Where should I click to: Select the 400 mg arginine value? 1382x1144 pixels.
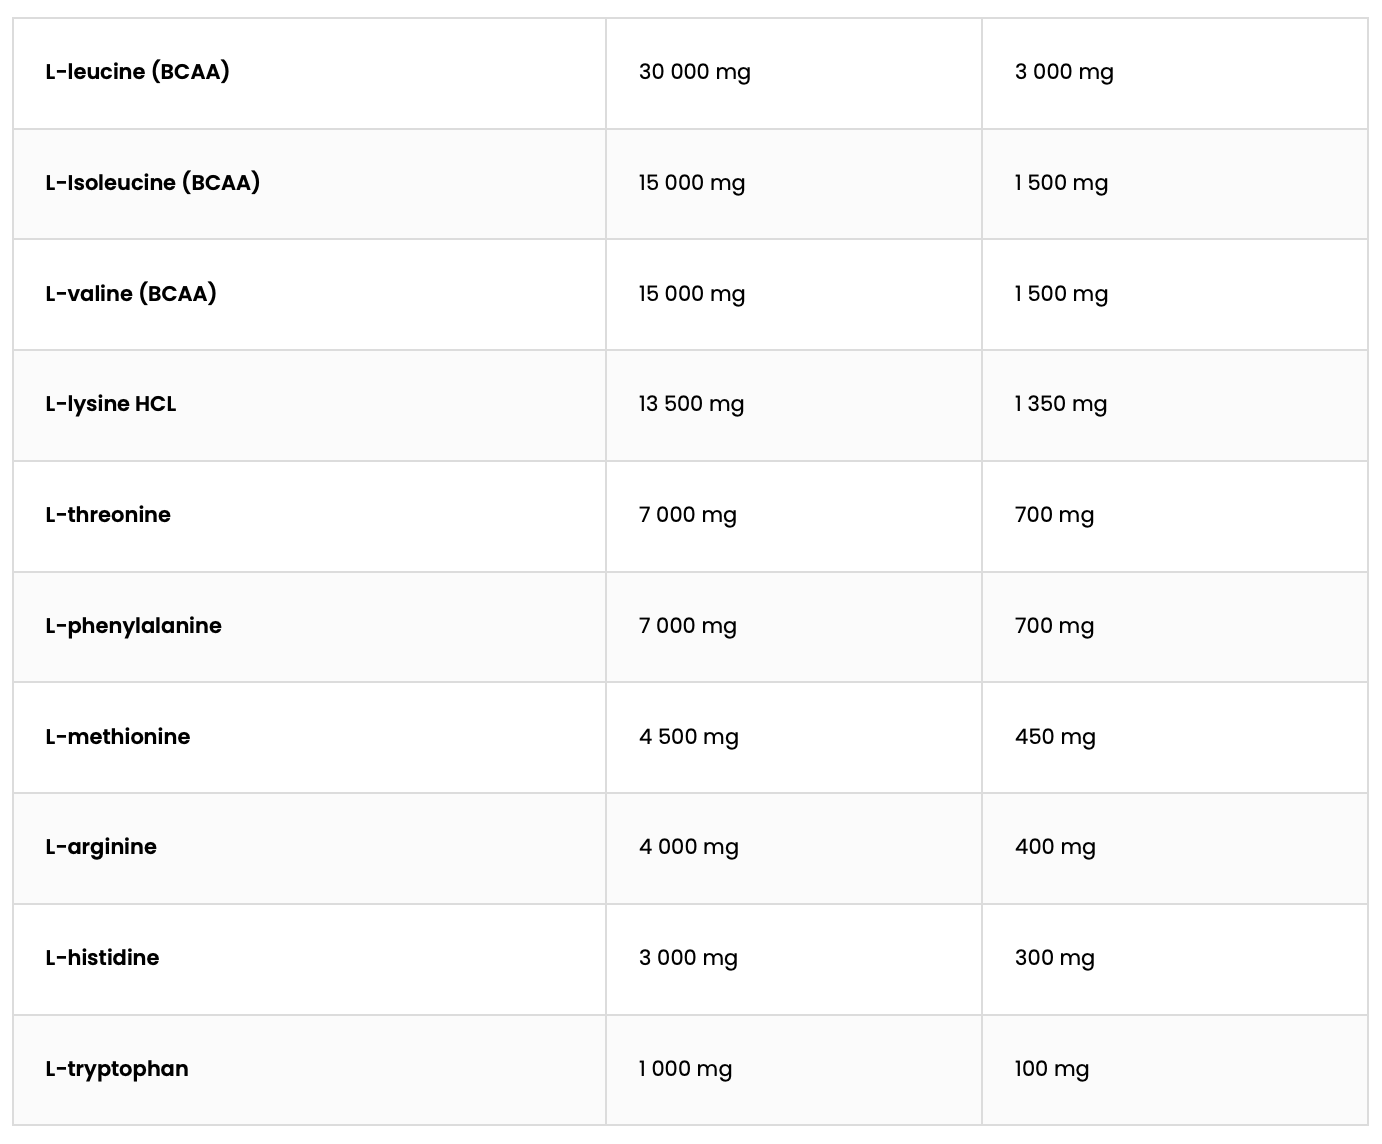[1055, 847]
